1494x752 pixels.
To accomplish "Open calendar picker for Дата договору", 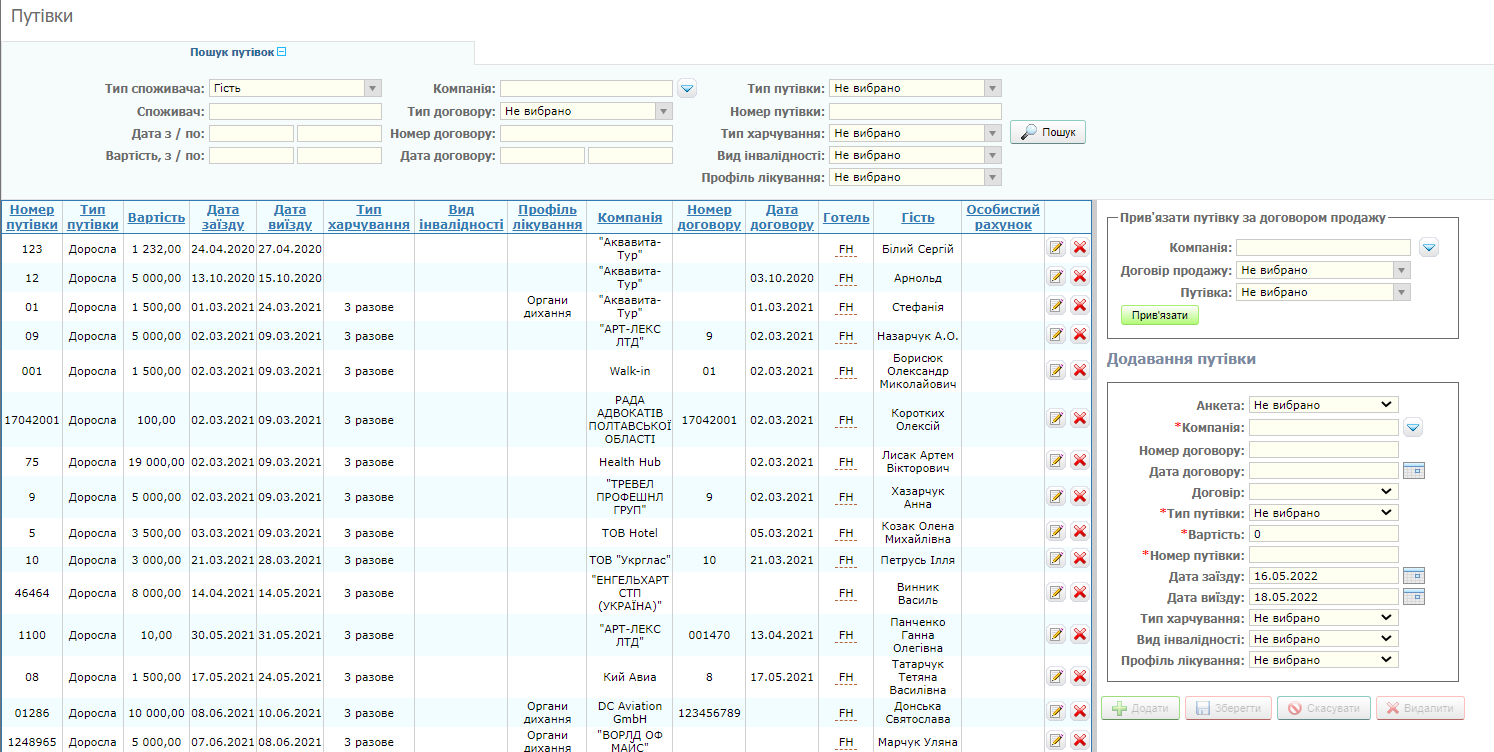I will [x=1413, y=471].
